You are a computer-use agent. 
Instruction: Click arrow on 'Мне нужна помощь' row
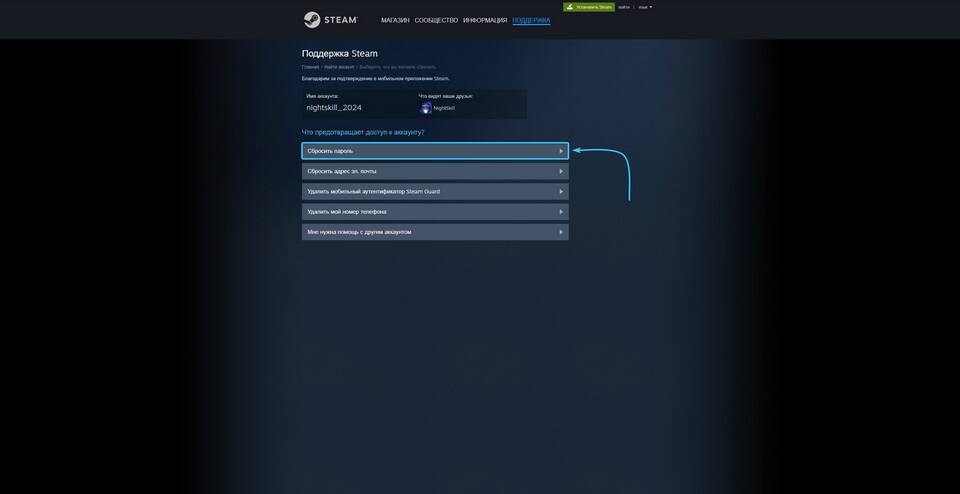560,232
